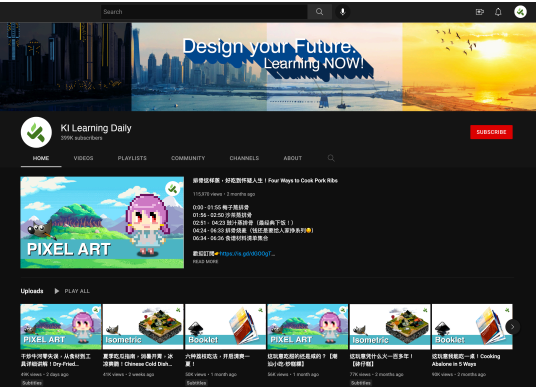This screenshot has width=536, height=387.
Task: Open the create video camera icon
Action: (x=480, y=12)
